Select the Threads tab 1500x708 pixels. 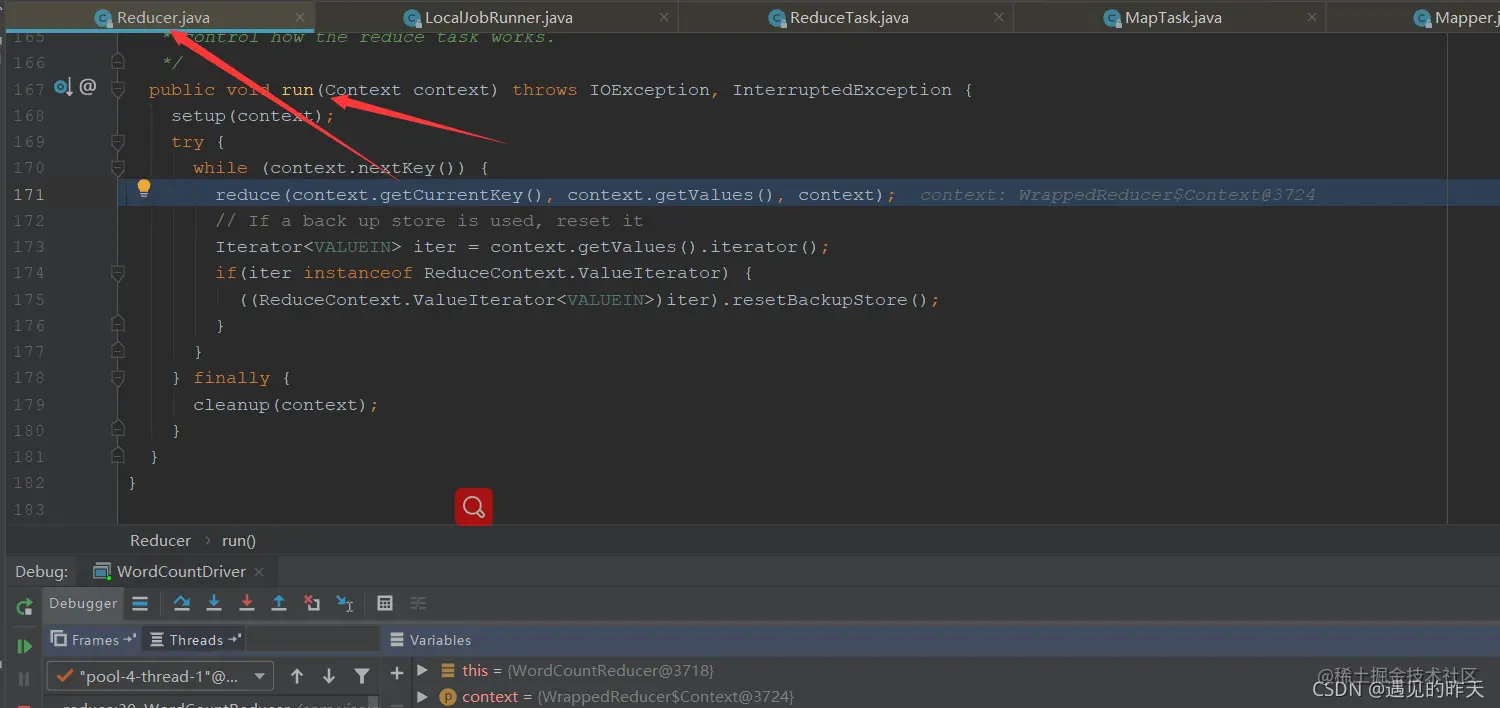coord(195,640)
